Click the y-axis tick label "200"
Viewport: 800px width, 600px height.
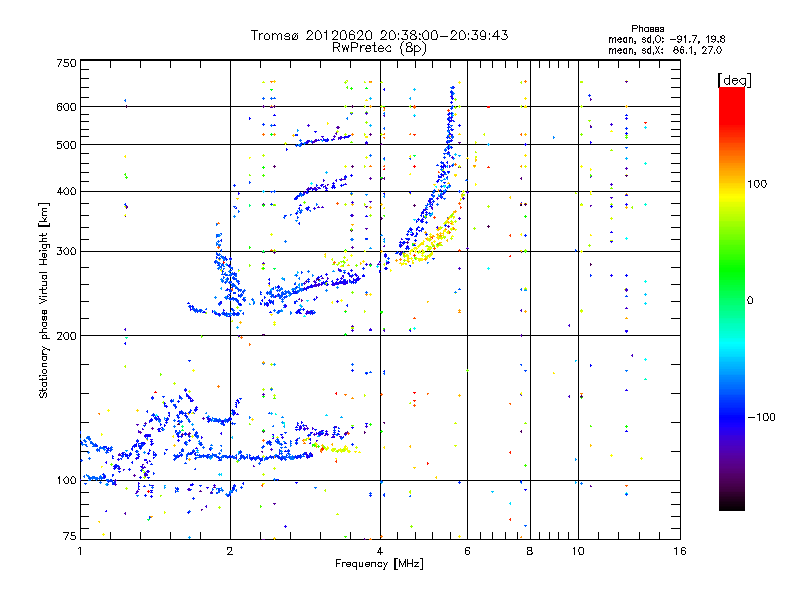coord(66,336)
